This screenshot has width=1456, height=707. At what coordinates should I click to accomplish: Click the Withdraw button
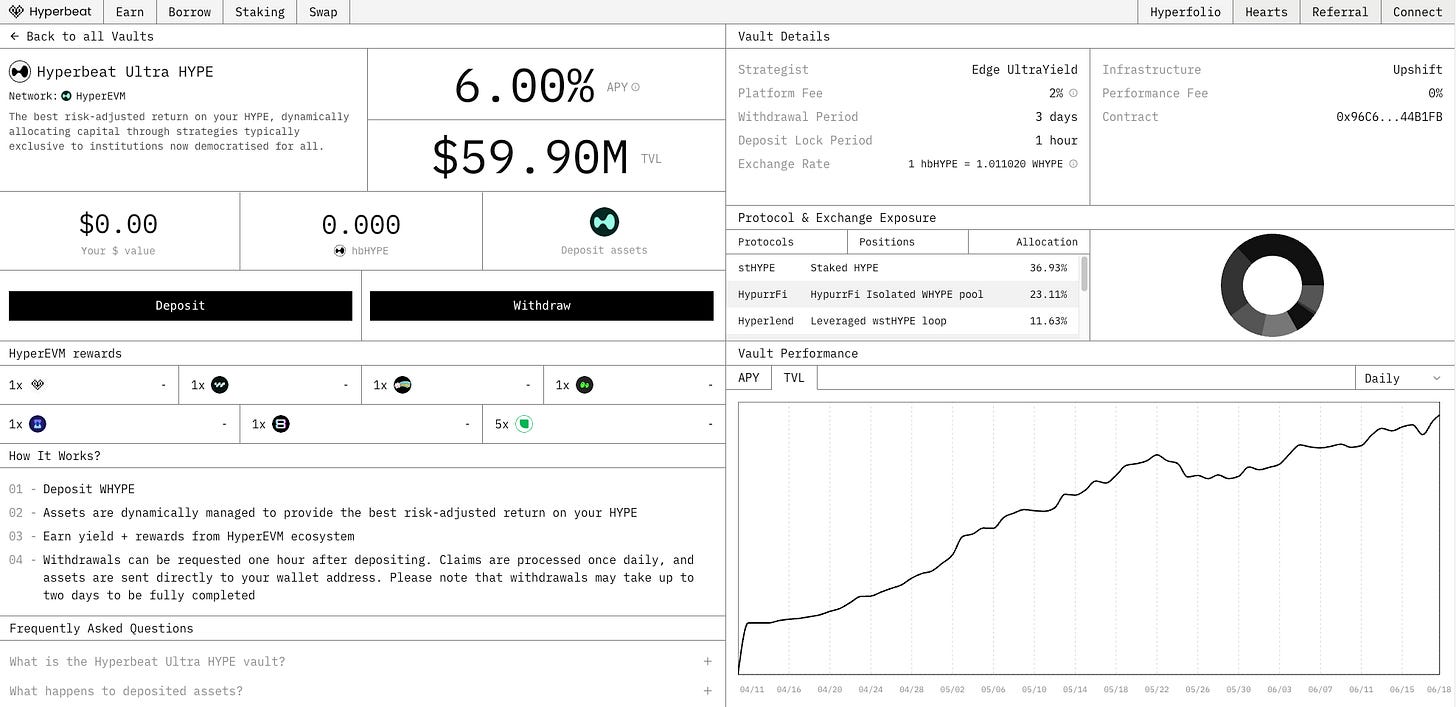[x=542, y=306]
